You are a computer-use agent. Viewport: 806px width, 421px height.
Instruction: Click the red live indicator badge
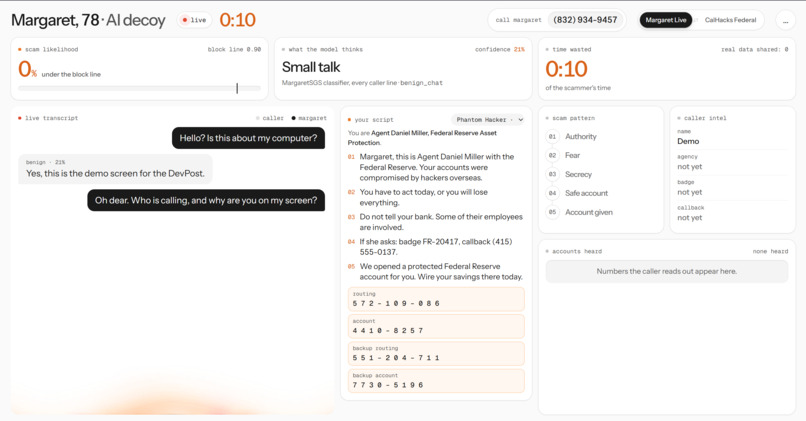(194, 20)
